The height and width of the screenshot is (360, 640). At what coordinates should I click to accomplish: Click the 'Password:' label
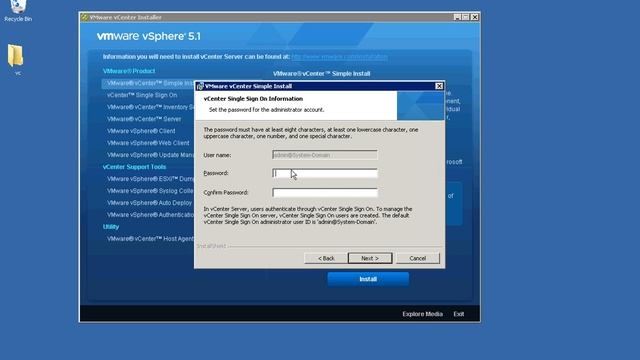216,173
